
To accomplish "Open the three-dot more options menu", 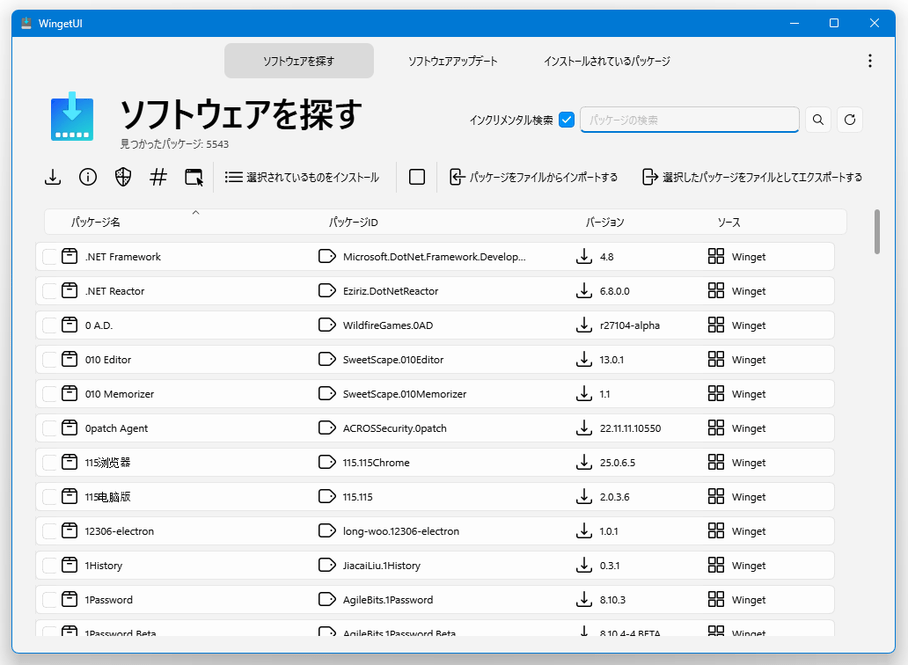I will click(870, 61).
